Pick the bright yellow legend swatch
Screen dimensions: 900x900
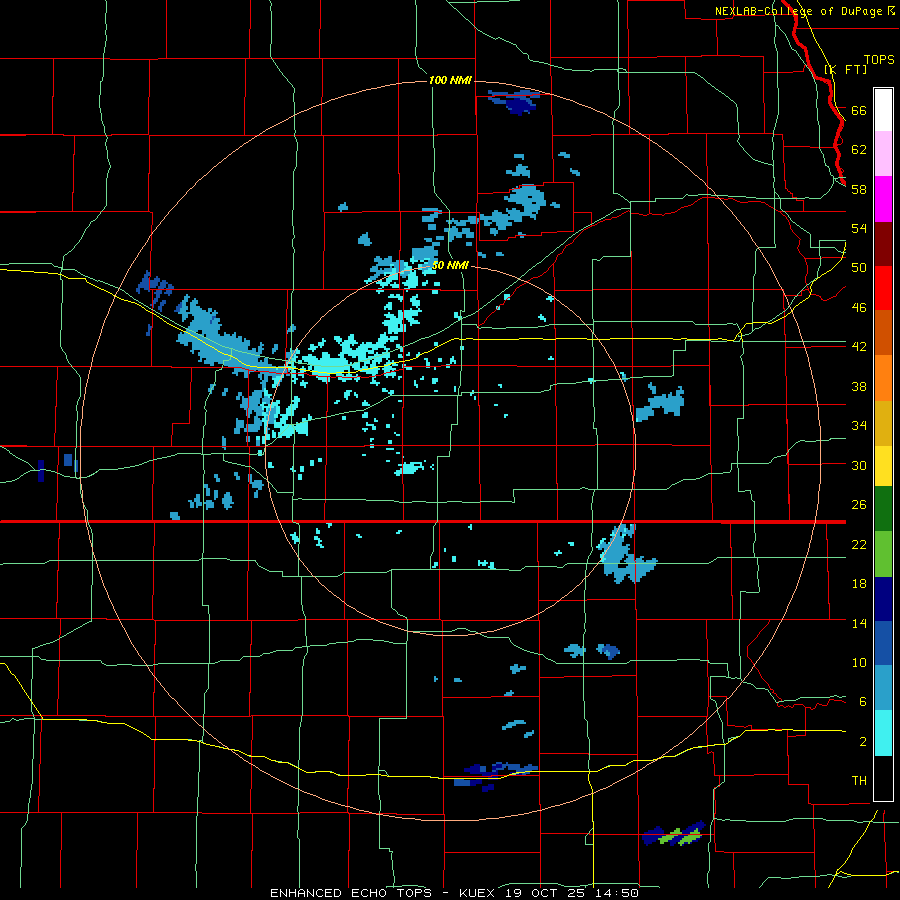pos(883,466)
